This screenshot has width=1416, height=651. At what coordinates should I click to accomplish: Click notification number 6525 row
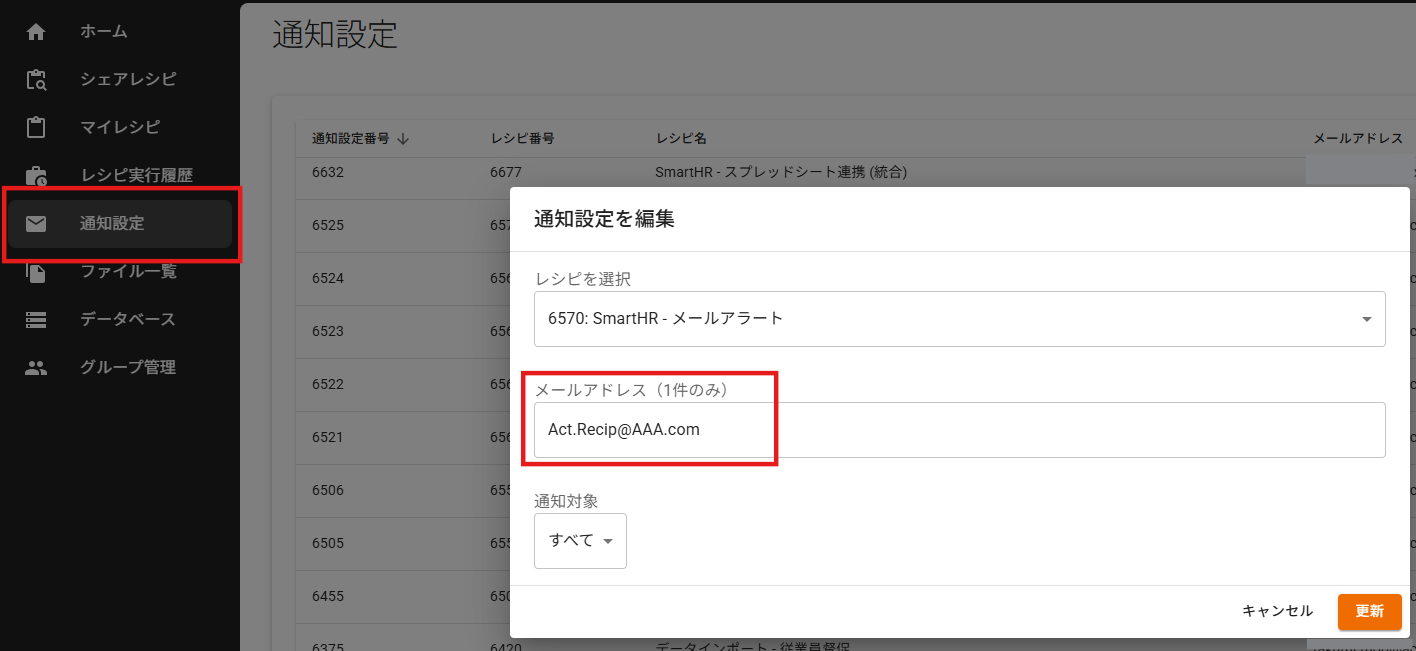(x=328, y=225)
